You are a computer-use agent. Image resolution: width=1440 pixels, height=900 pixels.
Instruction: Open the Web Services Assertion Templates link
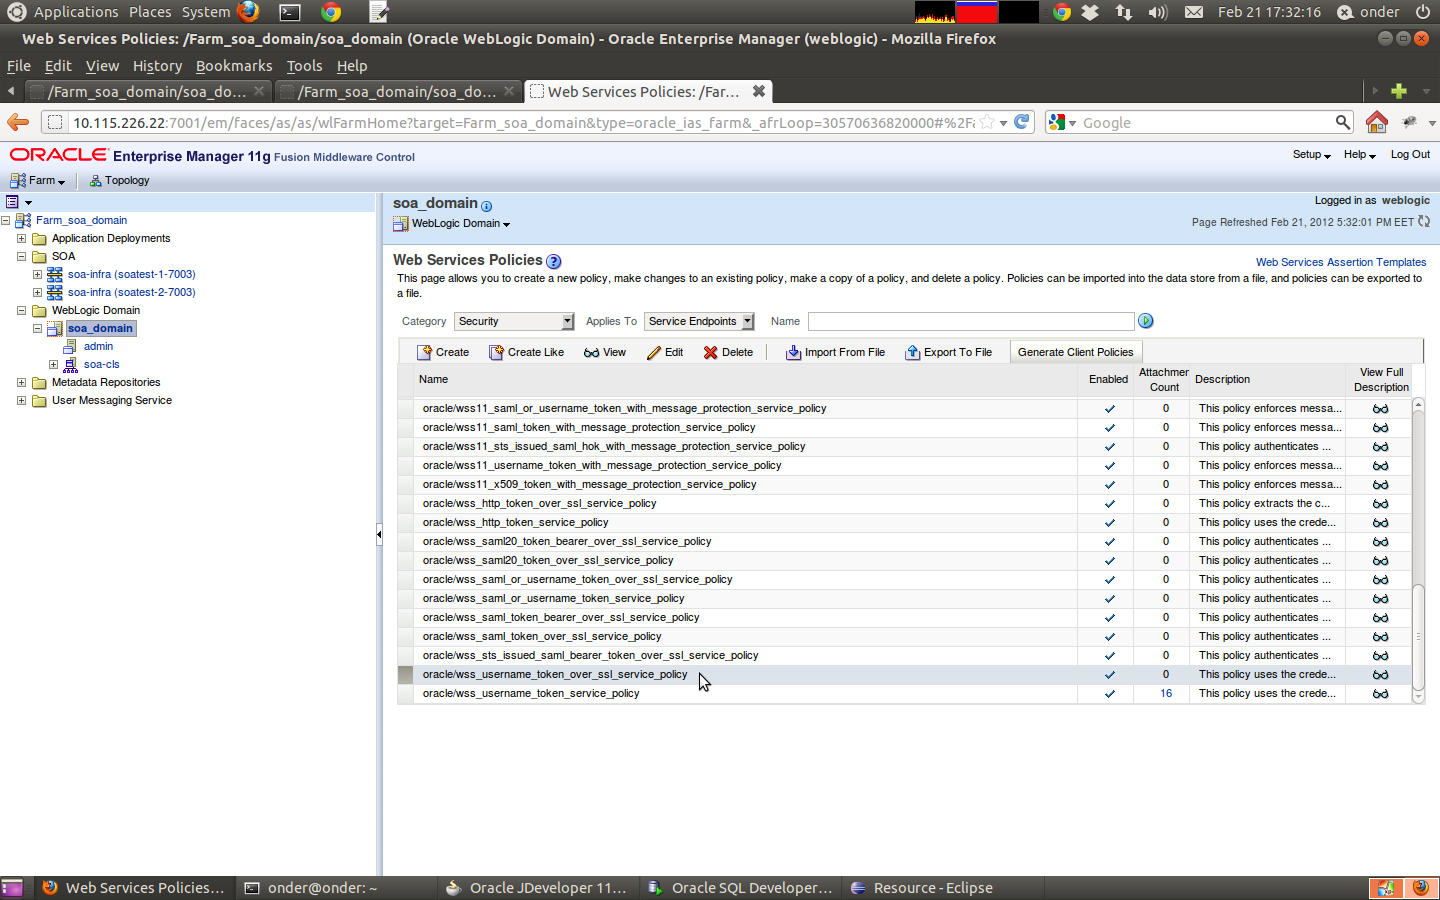pos(1340,261)
